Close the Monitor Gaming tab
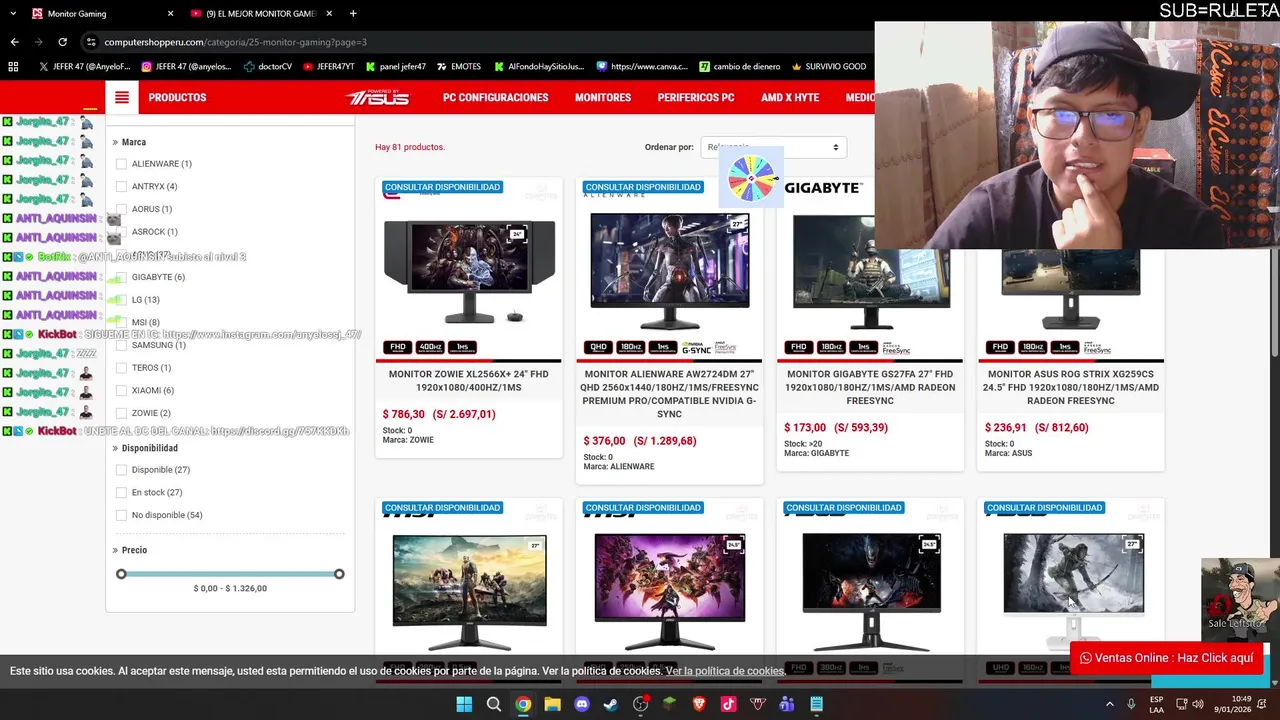The width and height of the screenshot is (1280, 720). click(170, 14)
